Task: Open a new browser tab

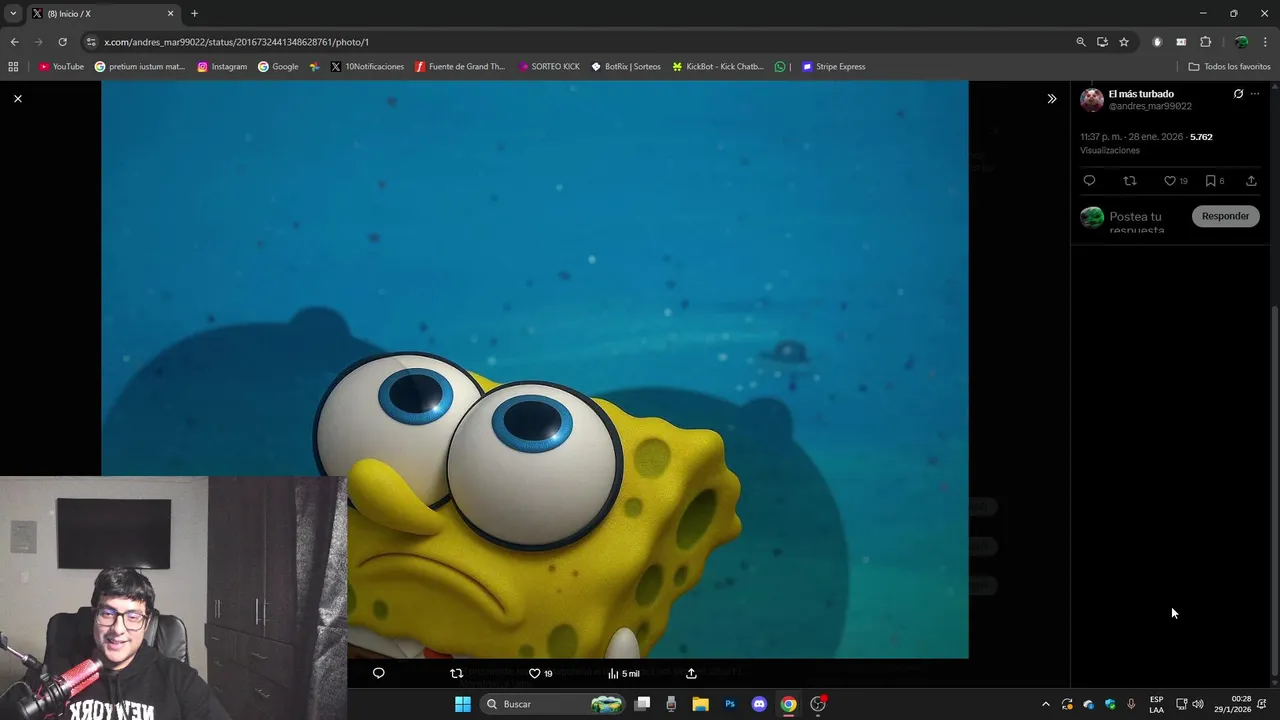Action: 194,14
